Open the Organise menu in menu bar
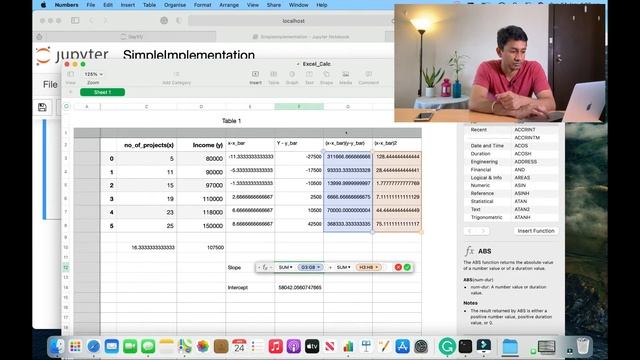The width and height of the screenshot is (640, 360). (175, 5)
